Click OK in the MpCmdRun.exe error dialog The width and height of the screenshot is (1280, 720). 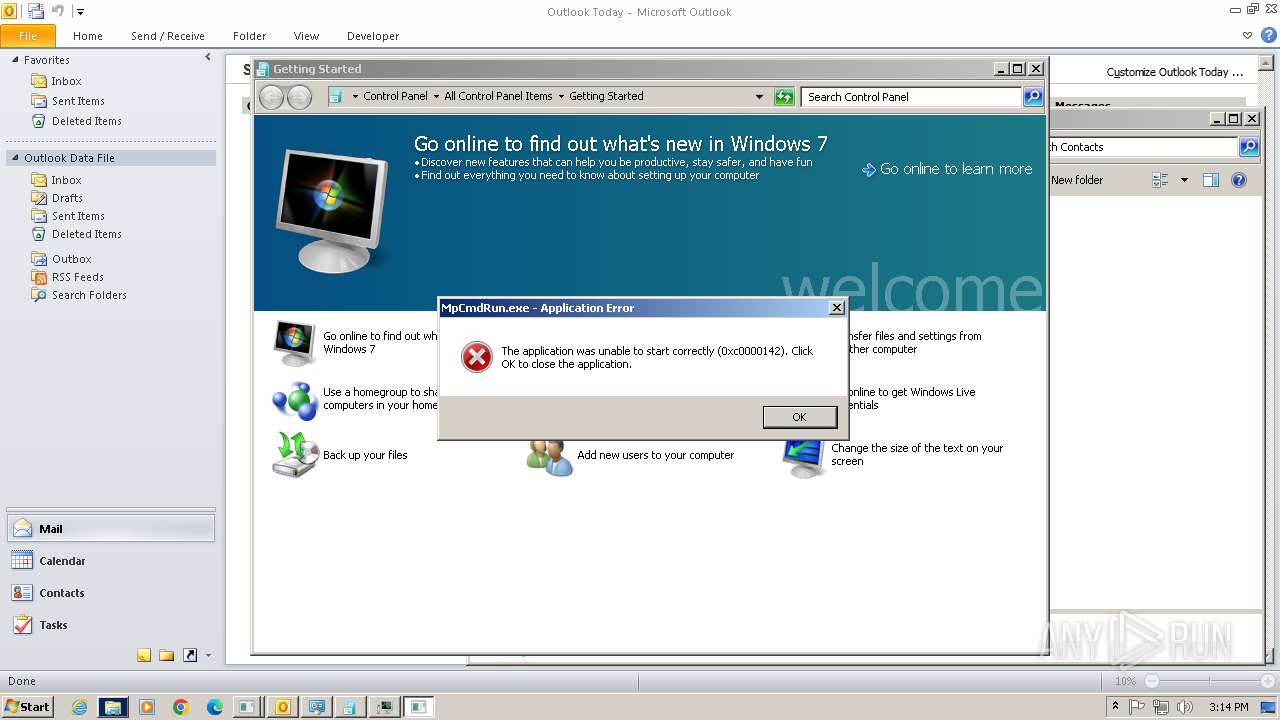pyautogui.click(x=799, y=417)
